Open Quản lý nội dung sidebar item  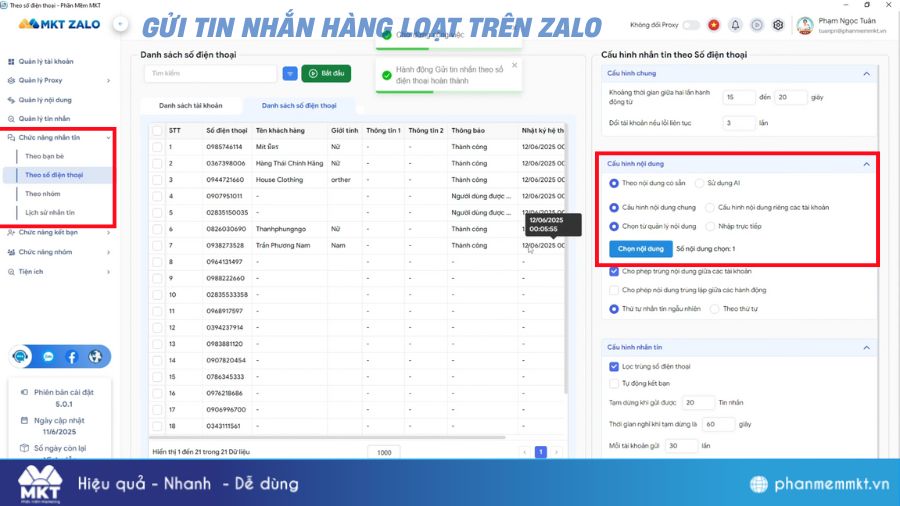[x=45, y=100]
